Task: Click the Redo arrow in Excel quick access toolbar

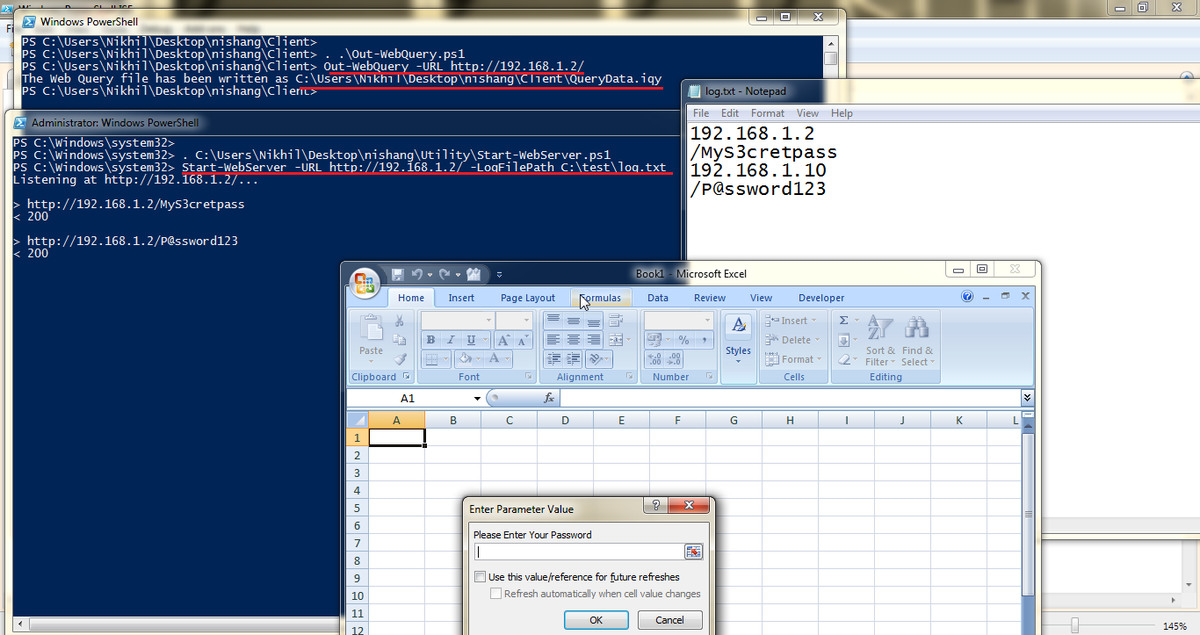Action: pyautogui.click(x=444, y=273)
